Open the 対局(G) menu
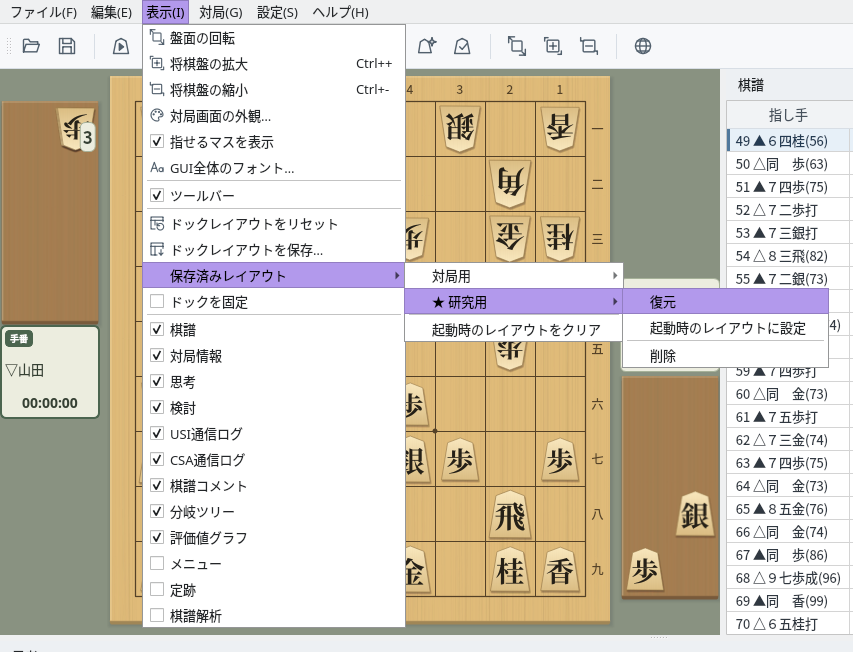 tap(220, 12)
